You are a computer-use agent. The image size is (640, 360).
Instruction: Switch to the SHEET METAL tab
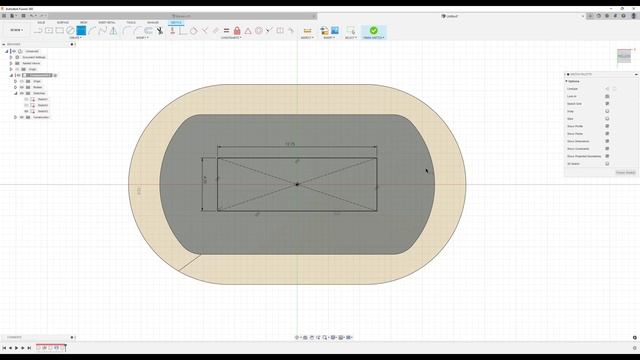107,22
